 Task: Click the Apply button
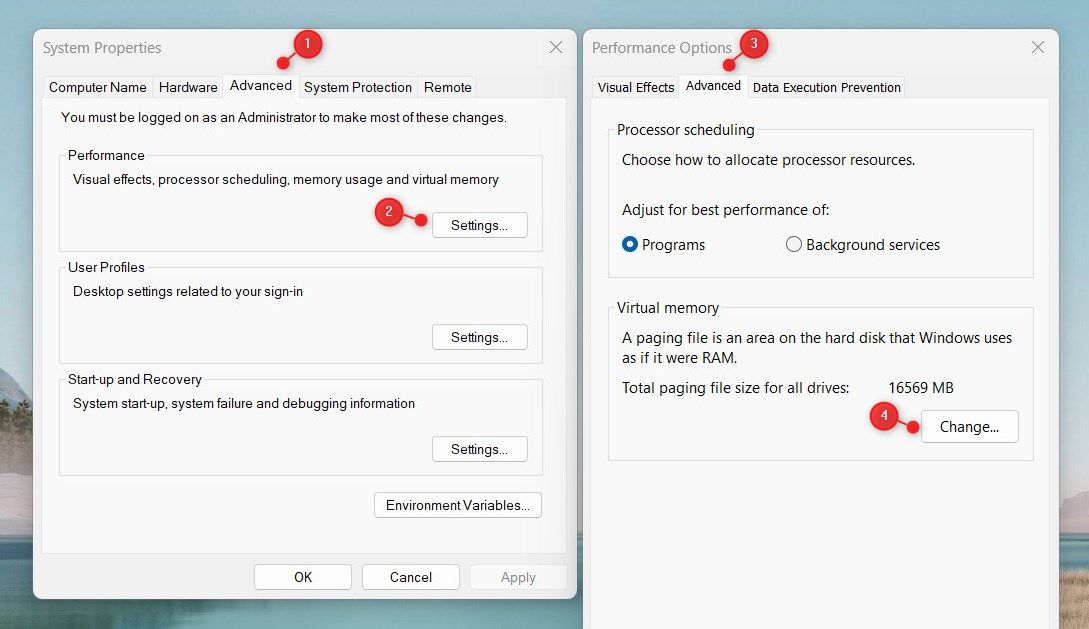tap(518, 577)
